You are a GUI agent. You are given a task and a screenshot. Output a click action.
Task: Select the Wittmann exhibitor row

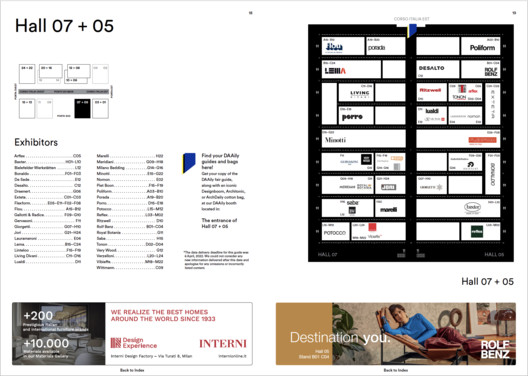pyautogui.click(x=130, y=268)
